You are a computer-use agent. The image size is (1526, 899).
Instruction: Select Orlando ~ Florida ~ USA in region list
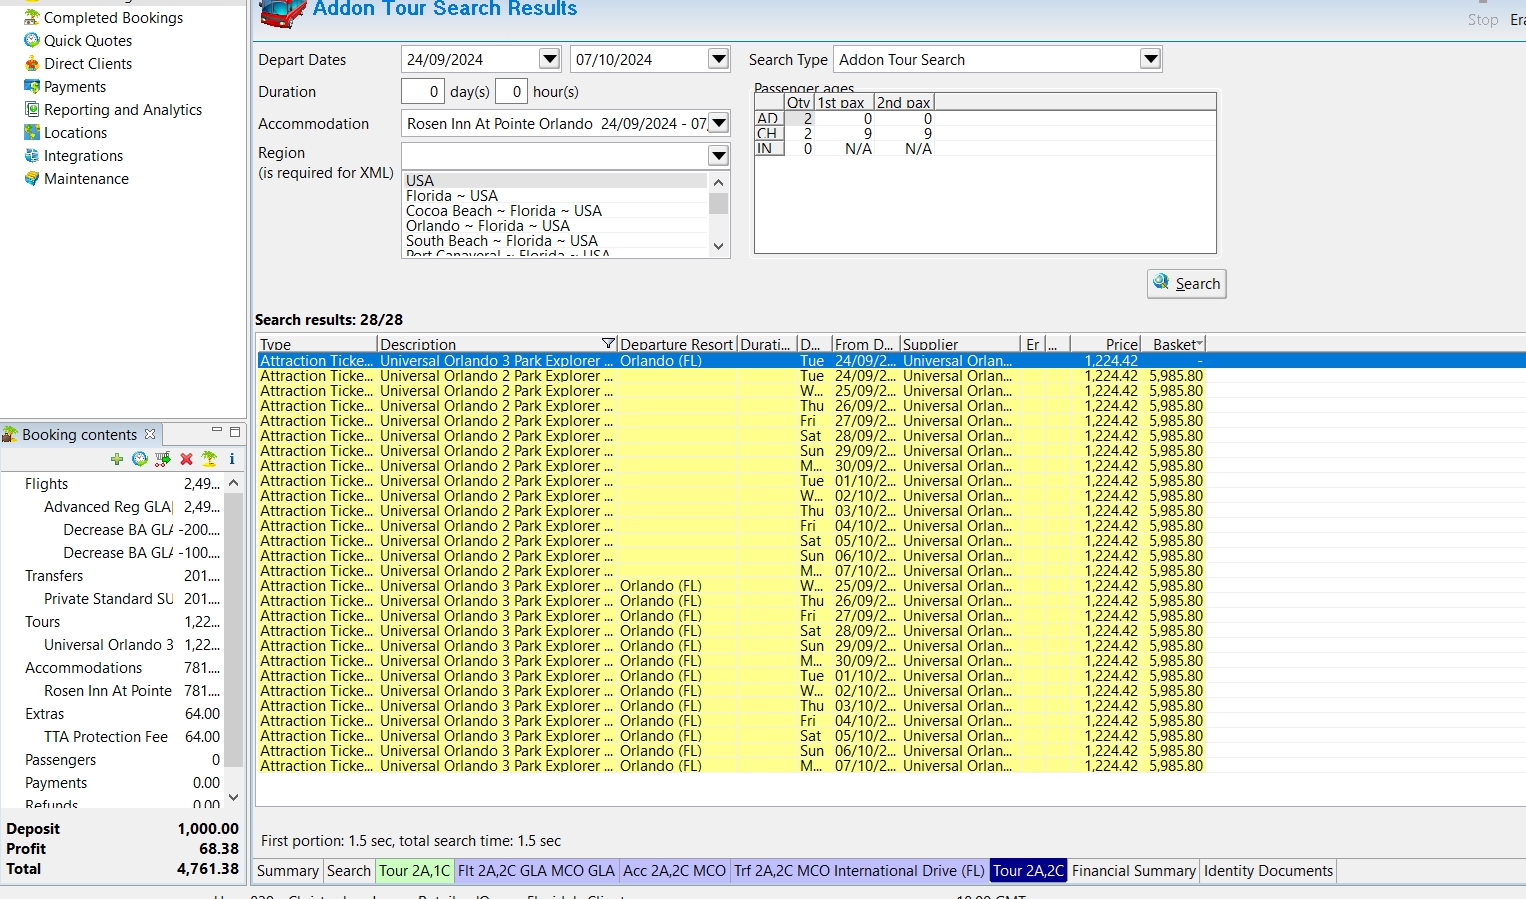487,226
